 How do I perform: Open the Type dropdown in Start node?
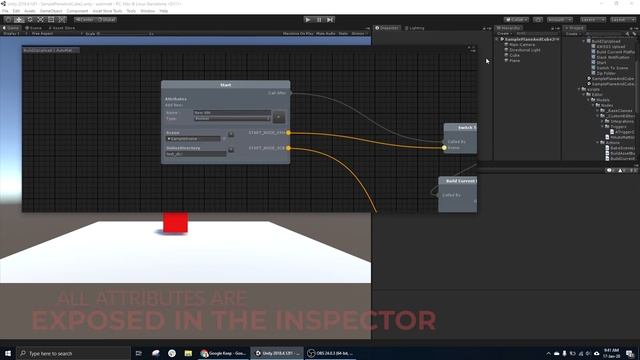pyautogui.click(x=232, y=118)
